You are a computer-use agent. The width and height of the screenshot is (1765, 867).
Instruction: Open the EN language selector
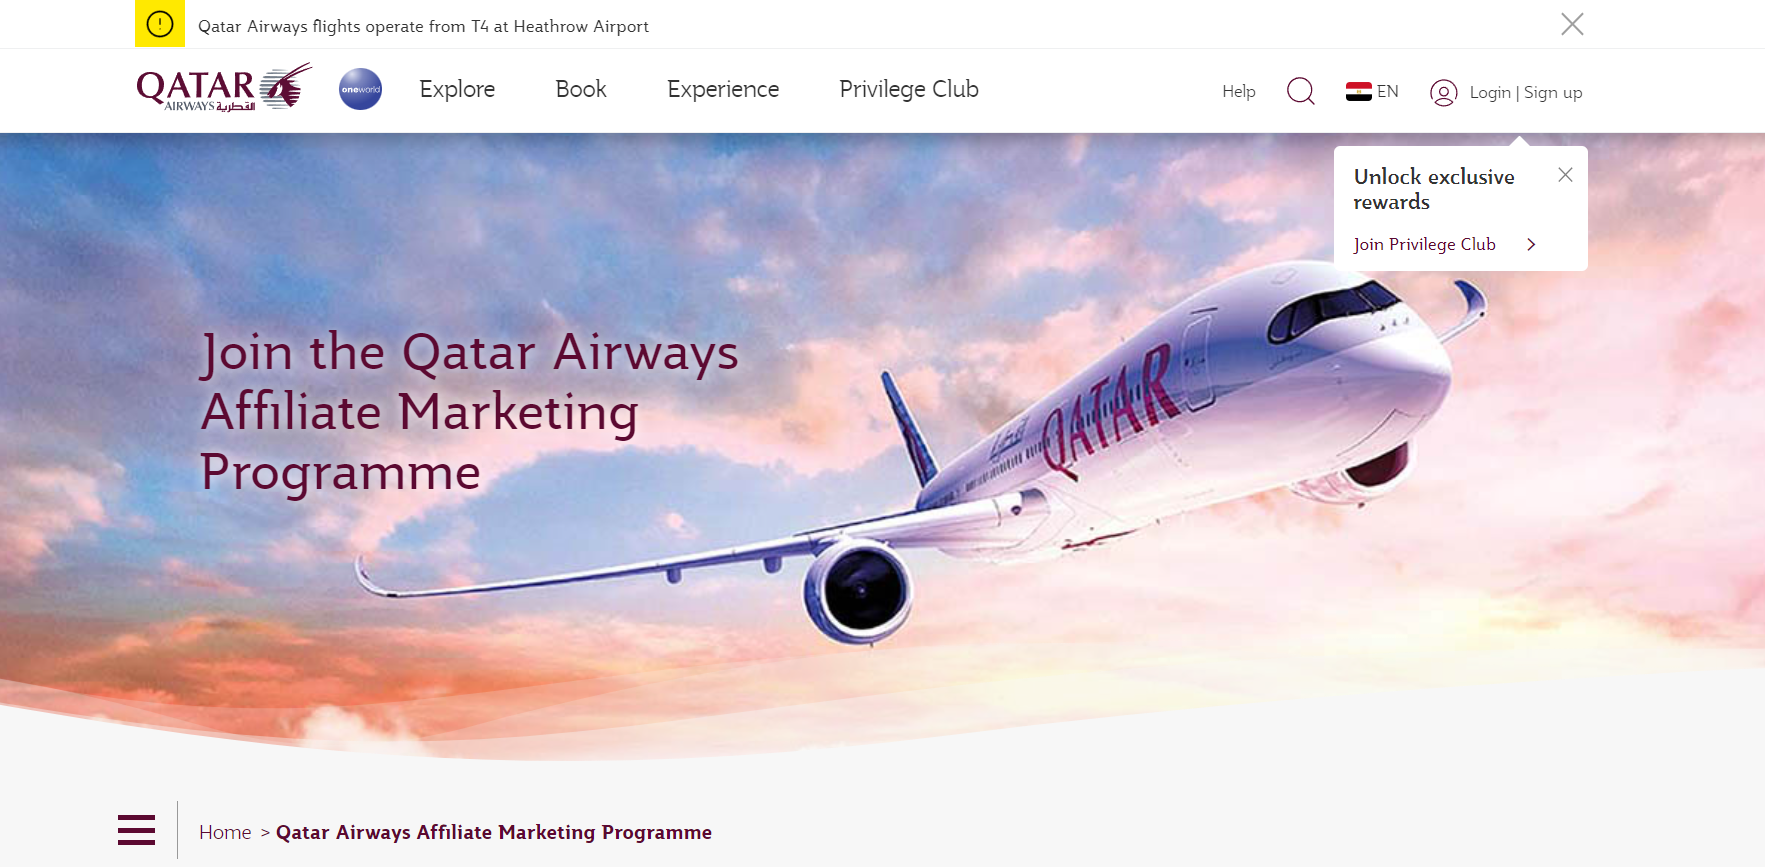pyautogui.click(x=1387, y=91)
